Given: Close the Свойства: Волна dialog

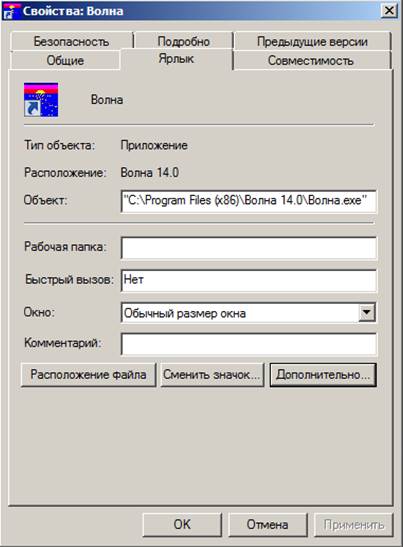Looking at the screenshot, I should tap(389, 11).
